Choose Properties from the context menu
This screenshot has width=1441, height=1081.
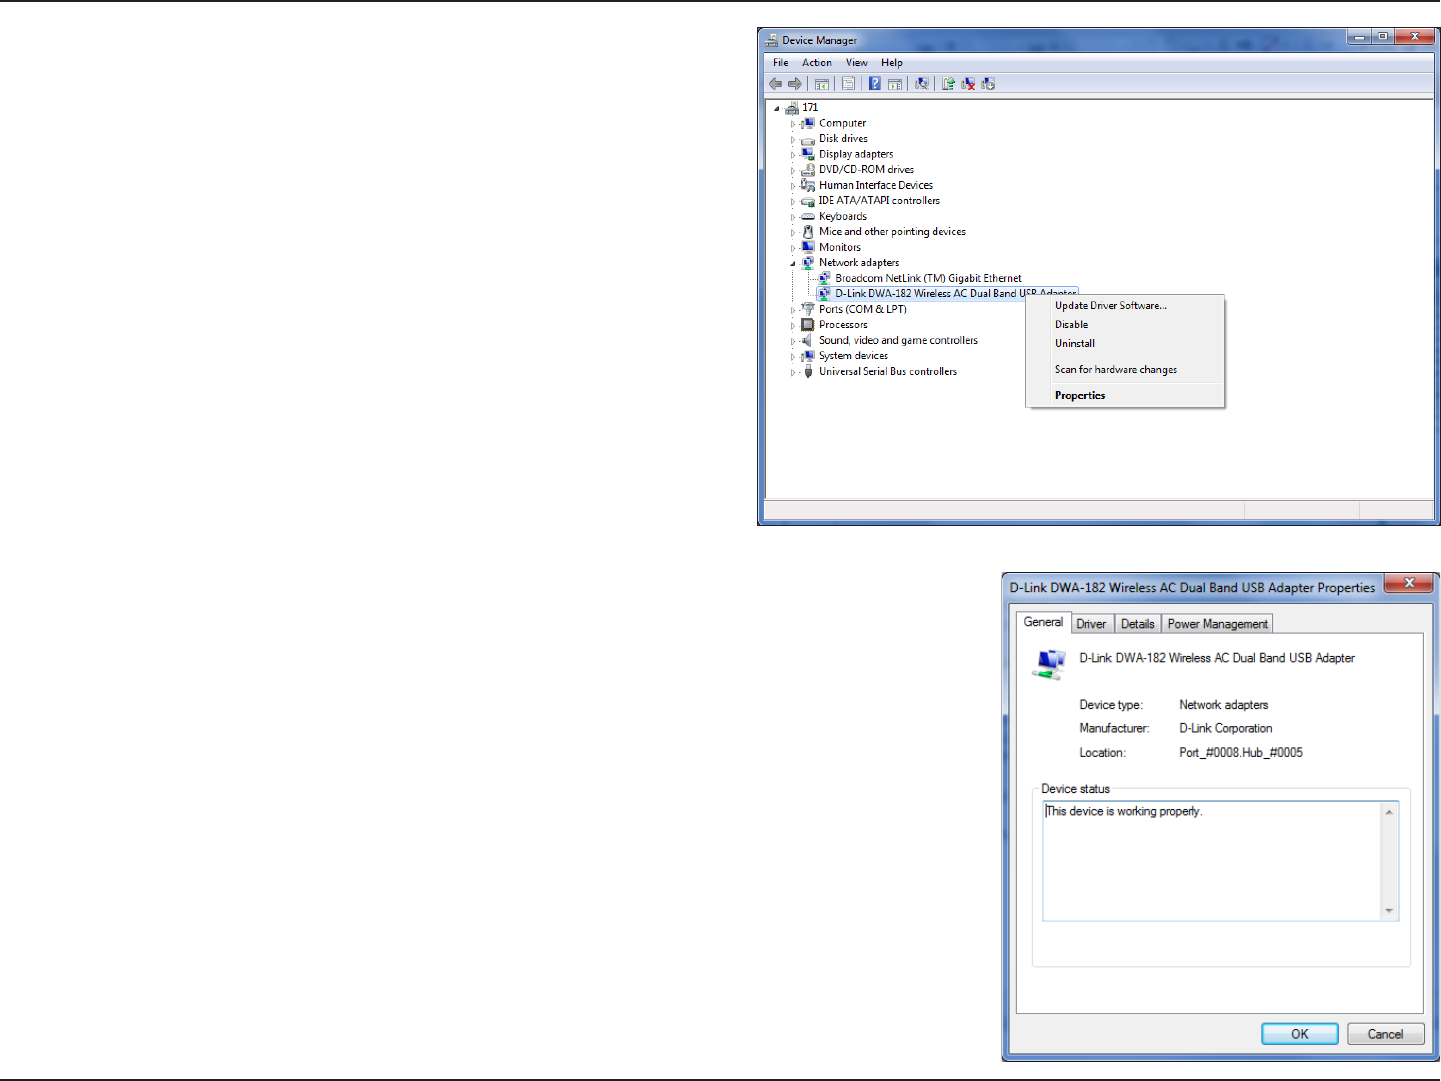(x=1125, y=396)
